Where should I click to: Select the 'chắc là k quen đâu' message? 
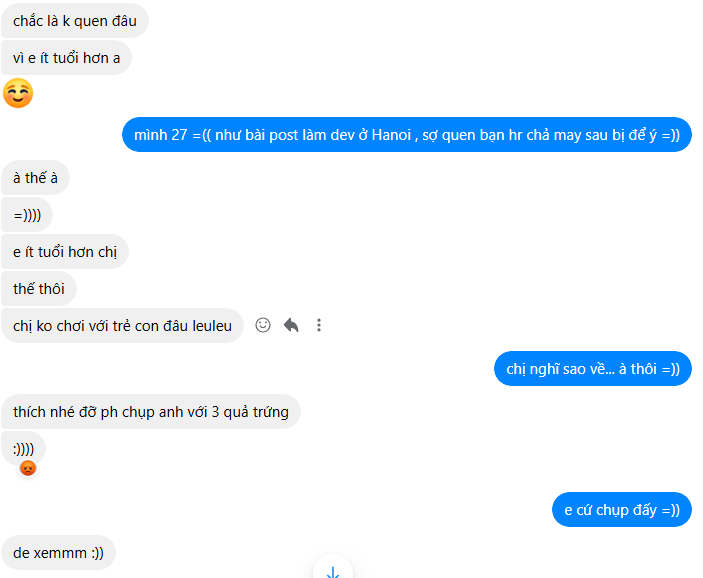pos(75,21)
